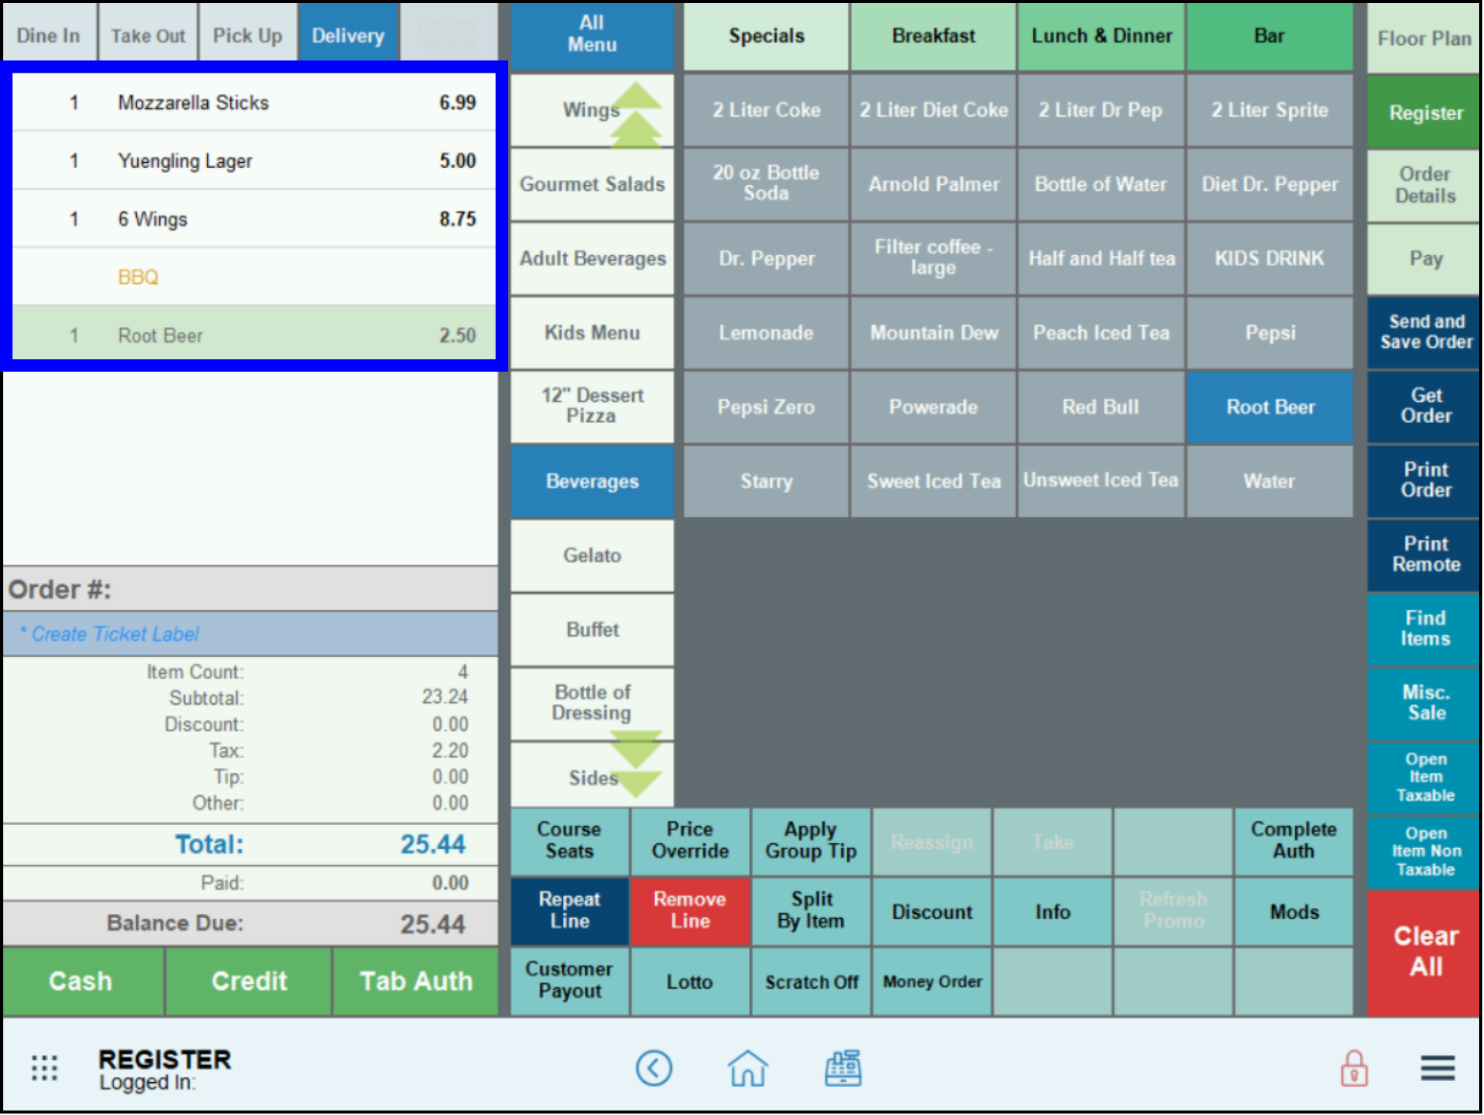
Task: Switch to the Bar menu tab
Action: pyautogui.click(x=1269, y=36)
